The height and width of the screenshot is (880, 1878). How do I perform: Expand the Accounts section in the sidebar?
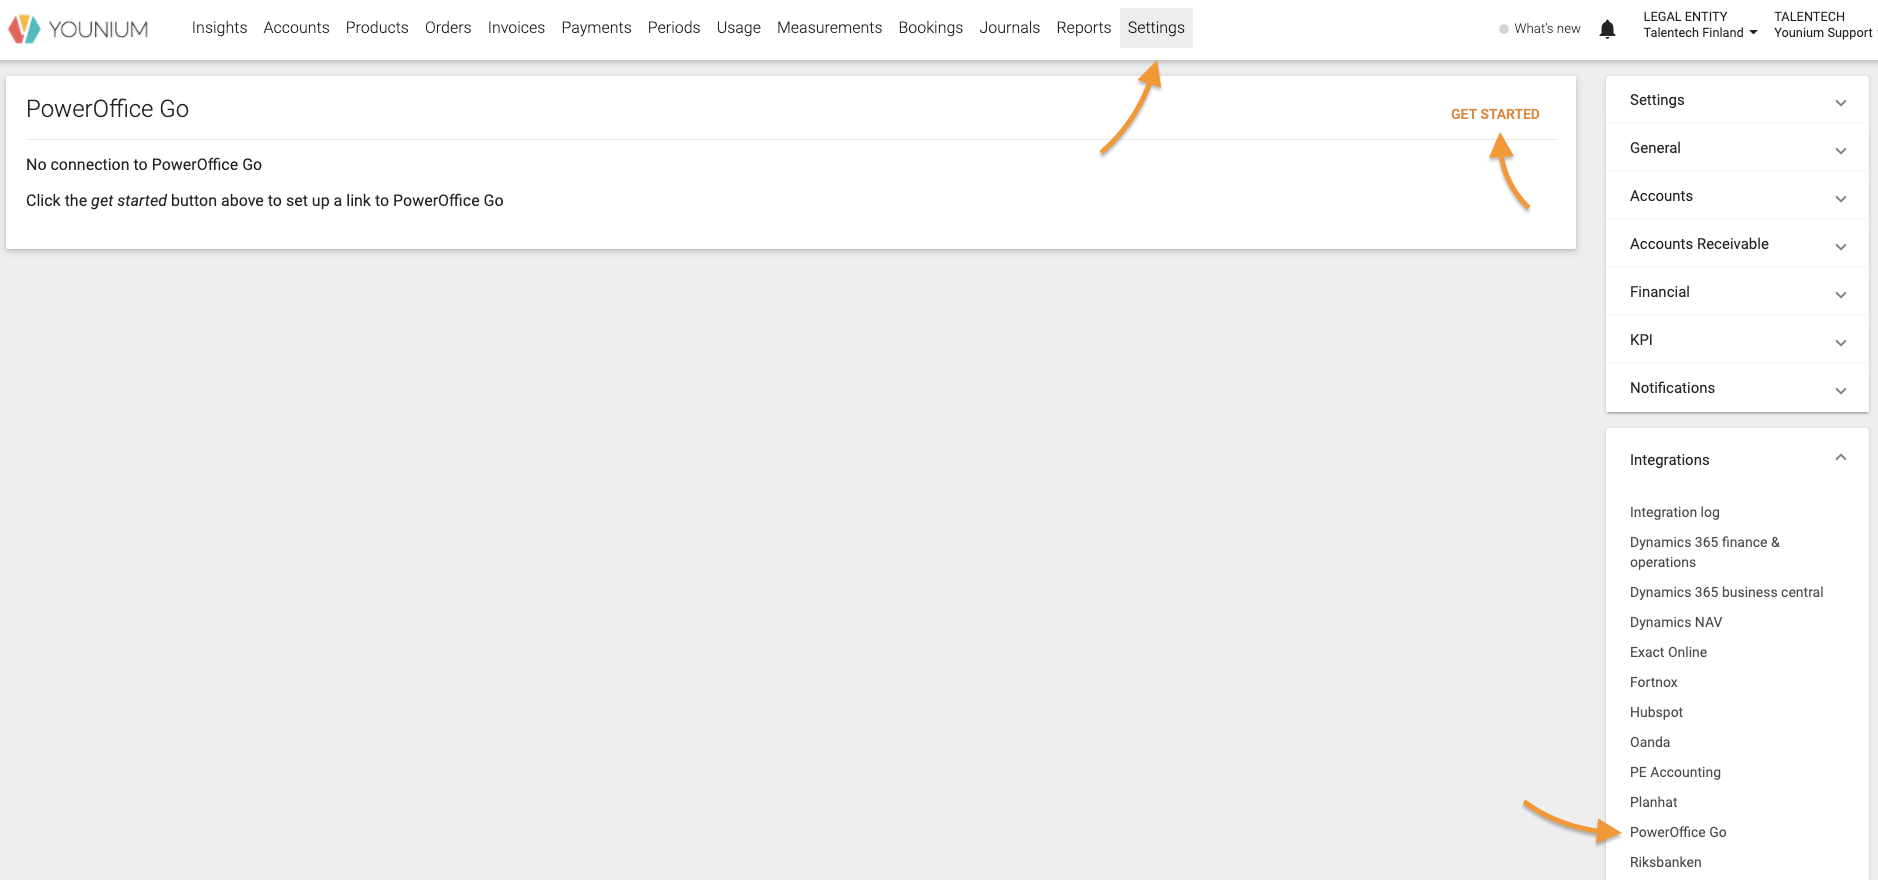[1737, 196]
